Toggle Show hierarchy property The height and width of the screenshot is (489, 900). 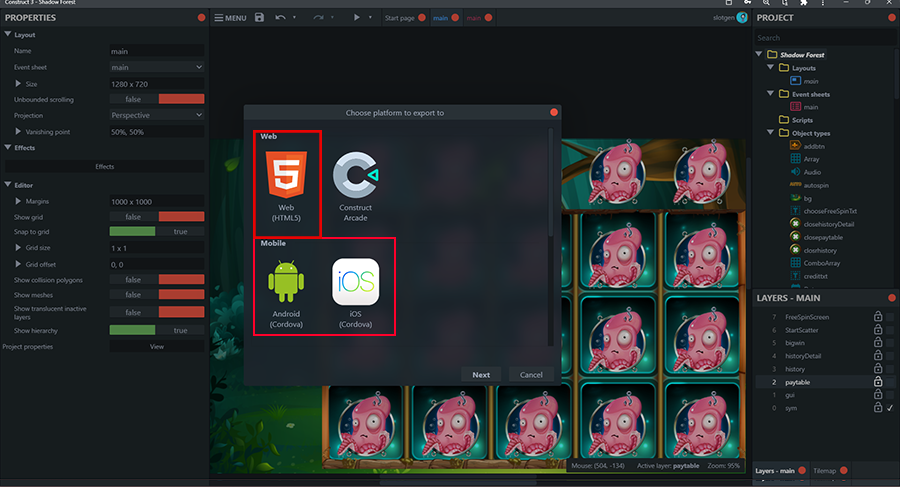coord(157,331)
